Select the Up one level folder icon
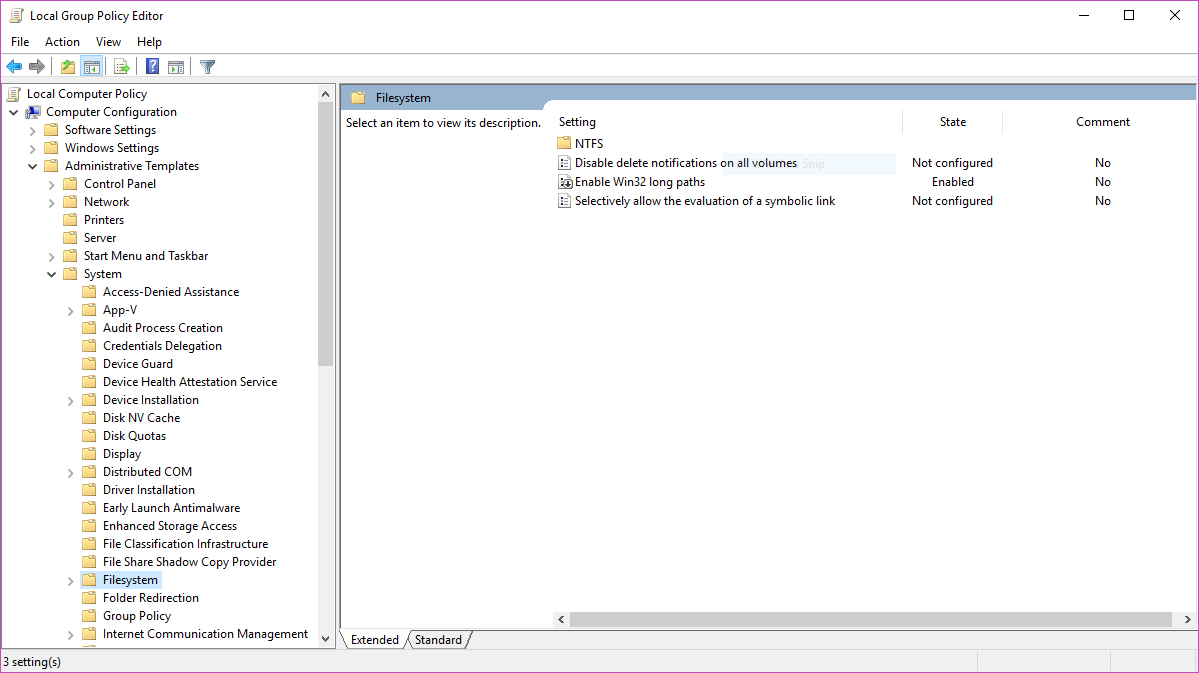The width and height of the screenshot is (1199, 673). click(67, 66)
